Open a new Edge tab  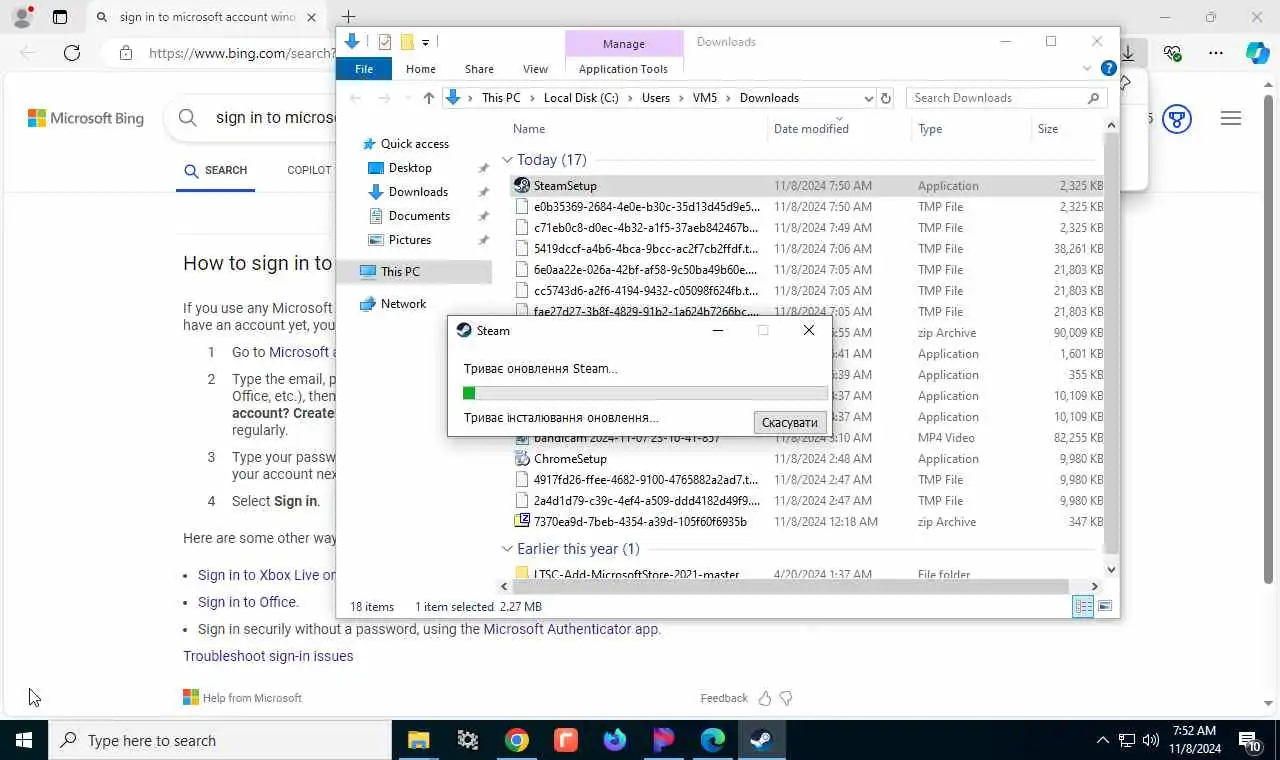coord(348,17)
